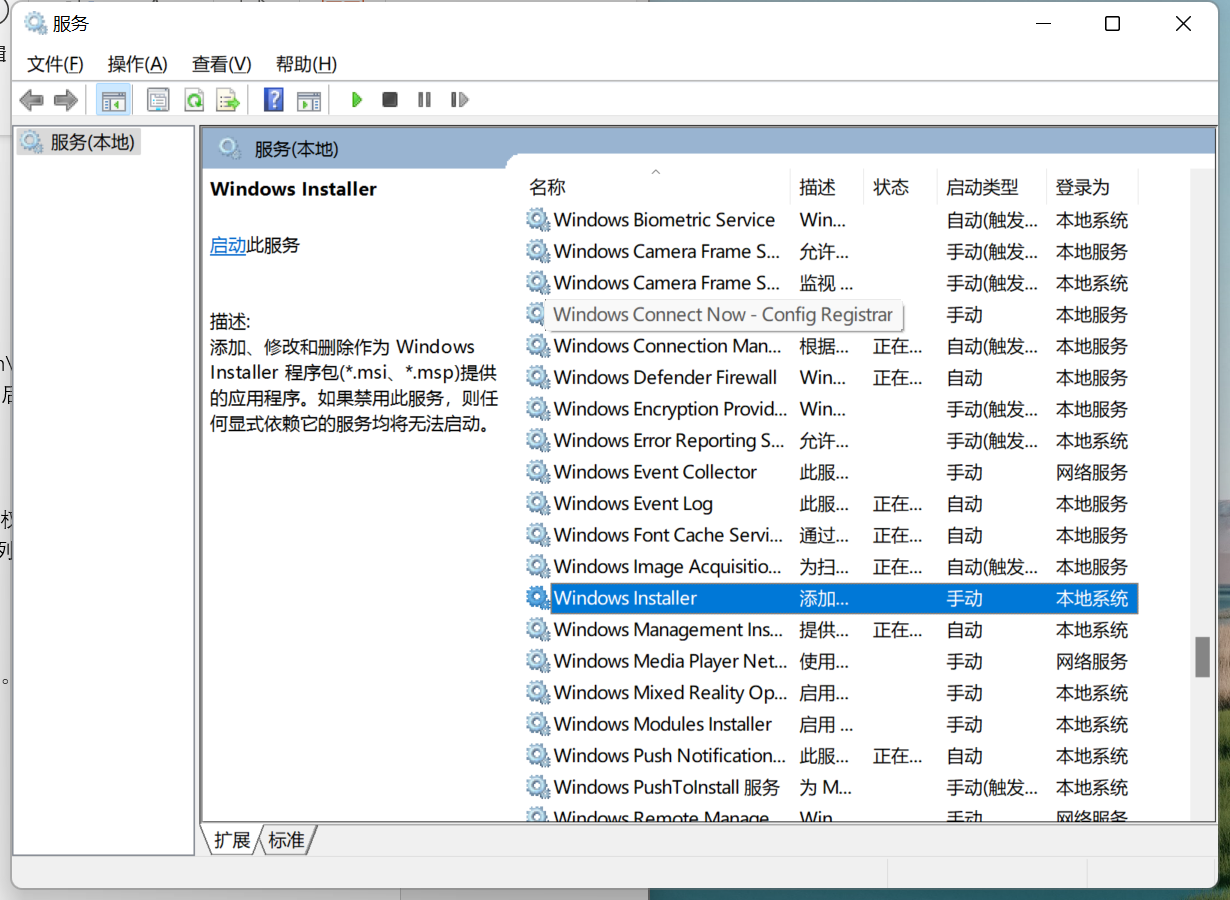Select the Windows PushToInstall 服务 row
This screenshot has height=900, width=1230.
click(x=830, y=787)
